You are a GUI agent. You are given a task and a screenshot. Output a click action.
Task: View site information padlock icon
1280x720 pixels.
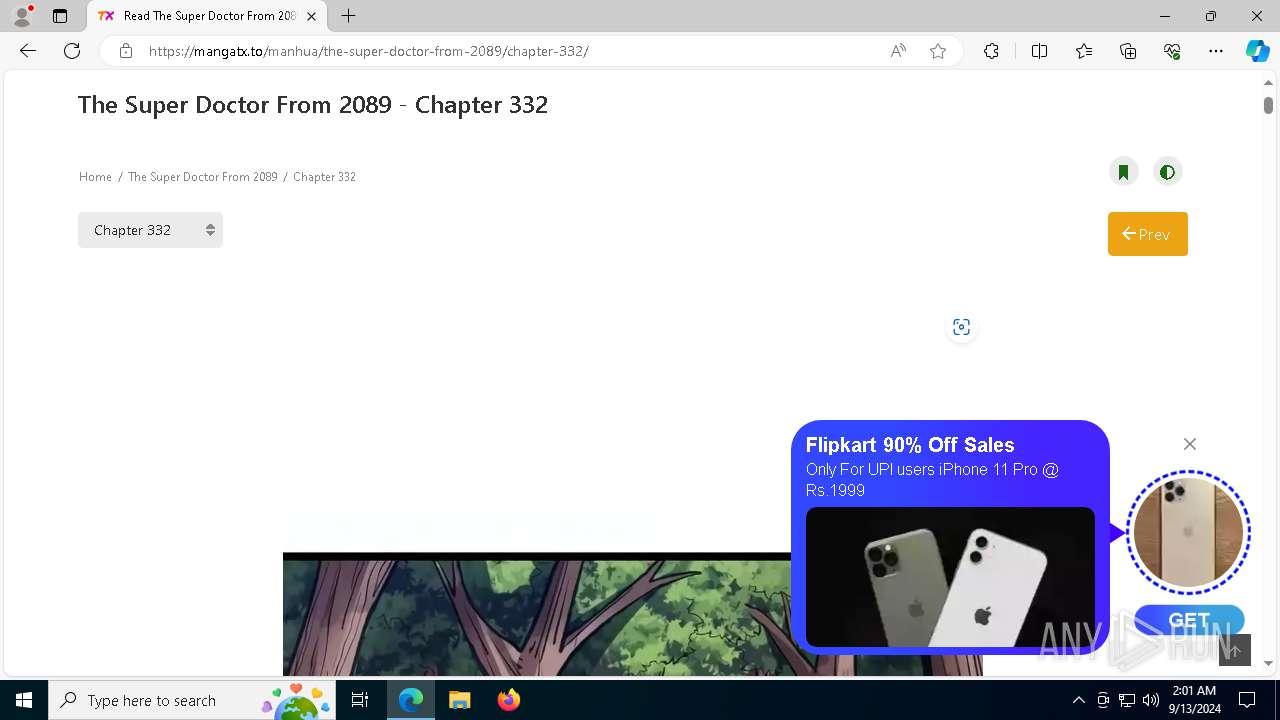[x=126, y=51]
